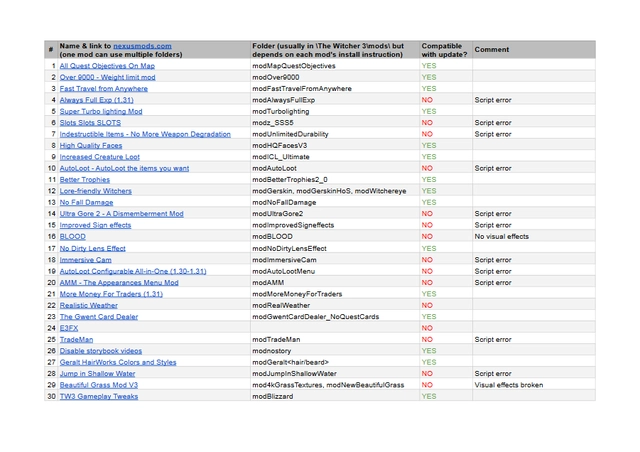
Task: Follow The Gwent Card Dealer link
Action: [x=99, y=317]
